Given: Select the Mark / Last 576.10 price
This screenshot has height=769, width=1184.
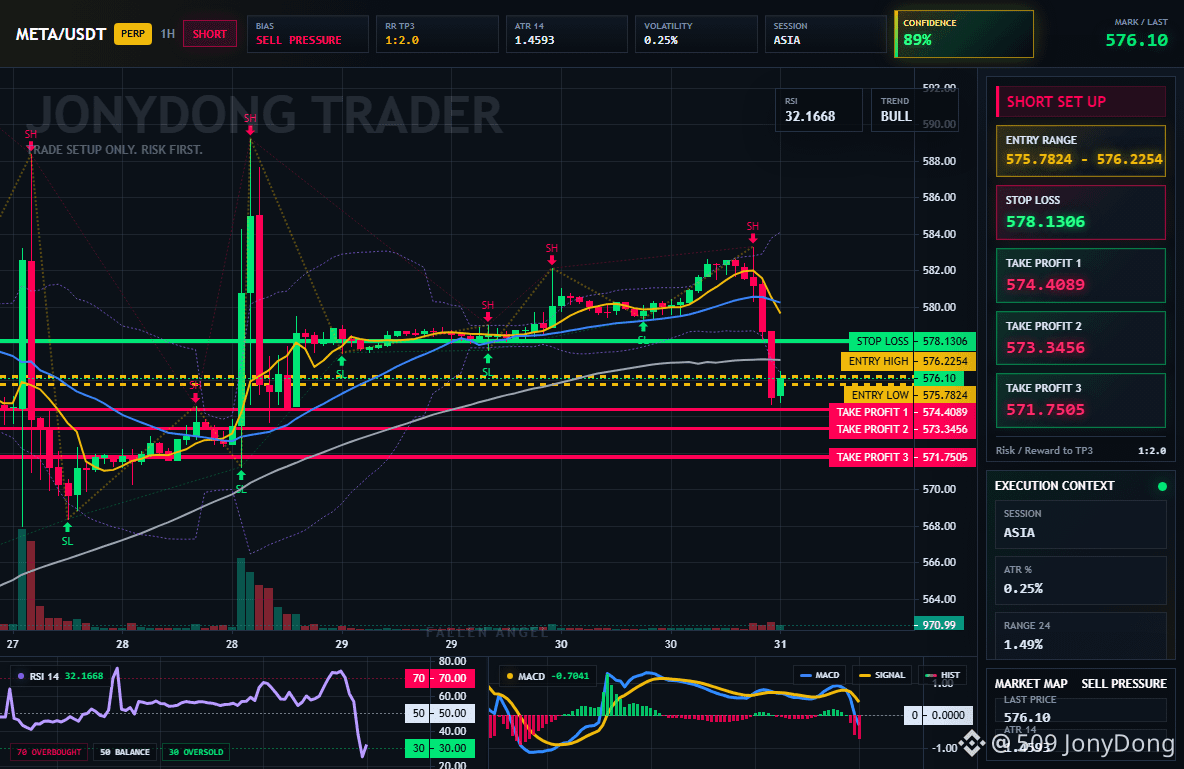Looking at the screenshot, I should pyautogui.click(x=1136, y=40).
